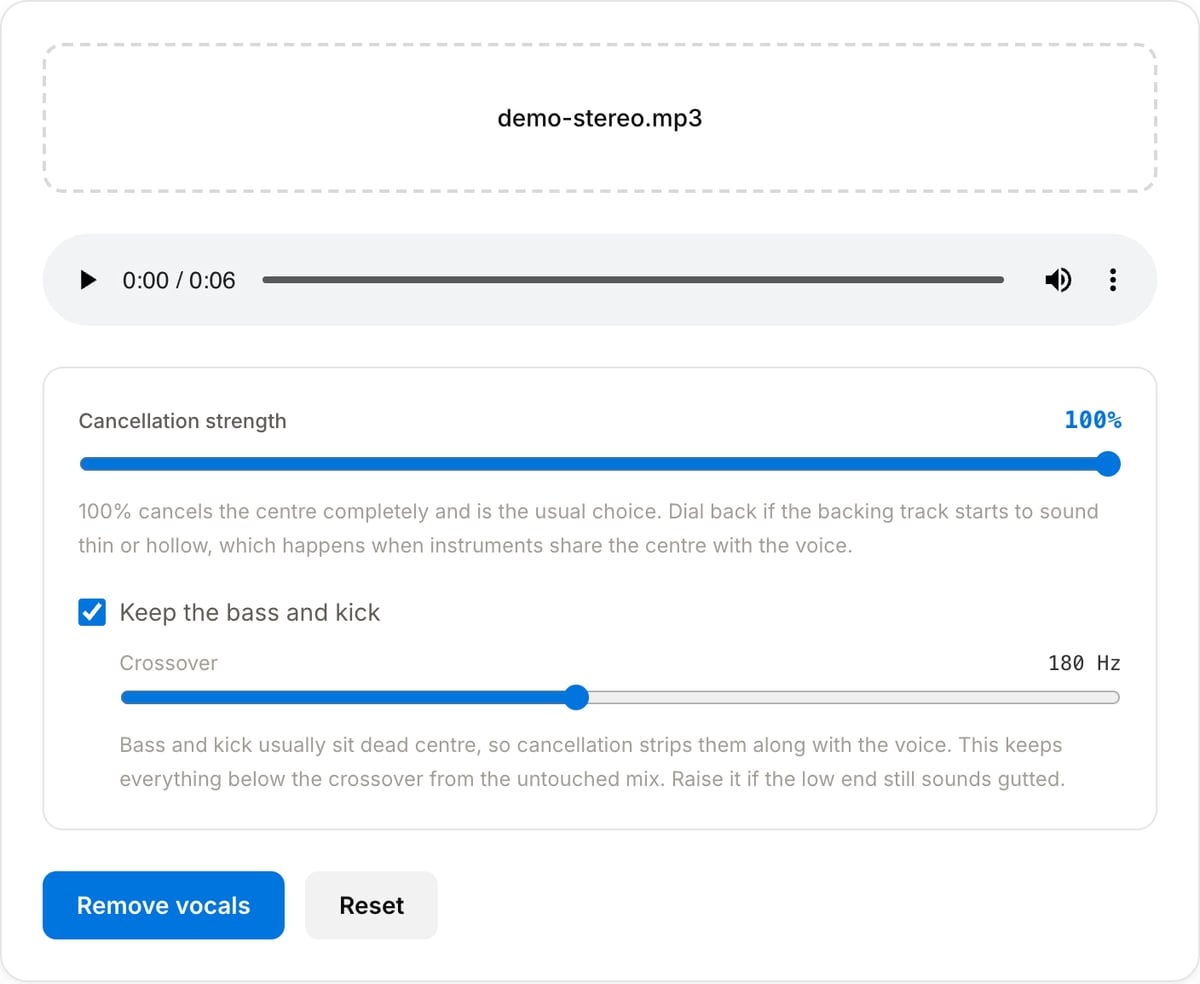1200x984 pixels.
Task: Mute the audio player volume
Action: tap(1058, 280)
